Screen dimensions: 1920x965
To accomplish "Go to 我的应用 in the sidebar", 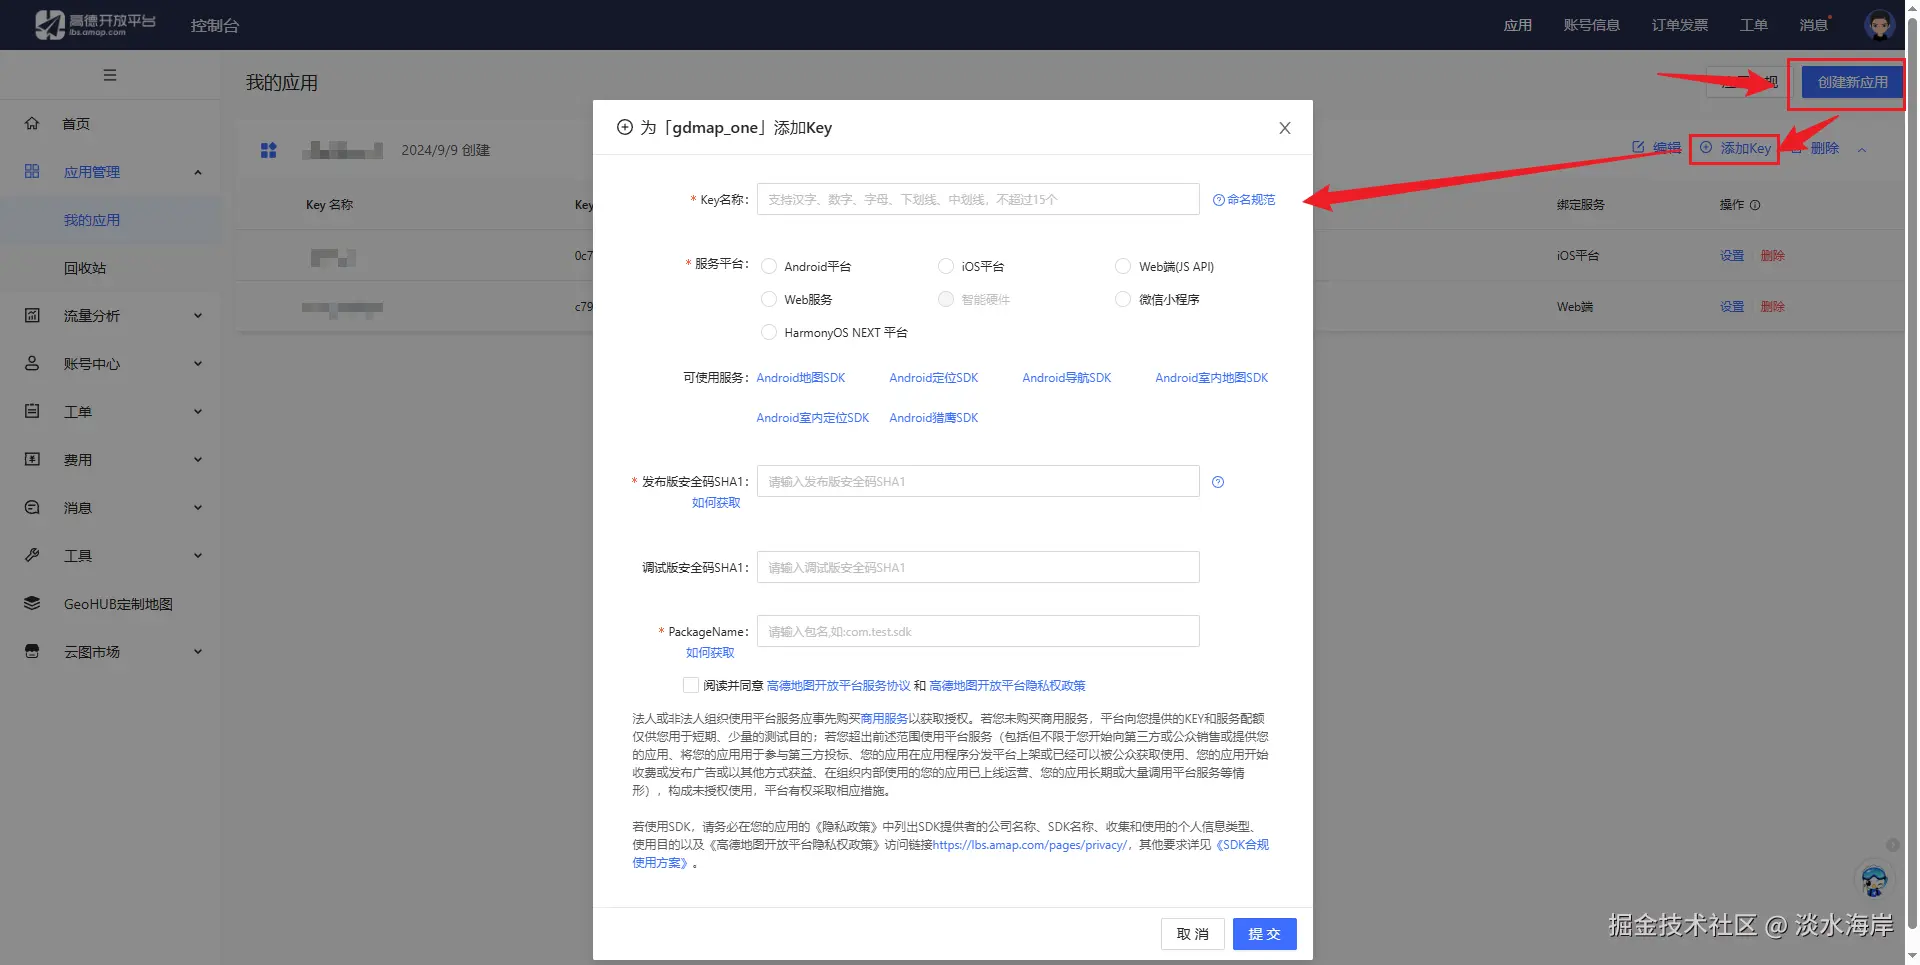I will [x=92, y=220].
